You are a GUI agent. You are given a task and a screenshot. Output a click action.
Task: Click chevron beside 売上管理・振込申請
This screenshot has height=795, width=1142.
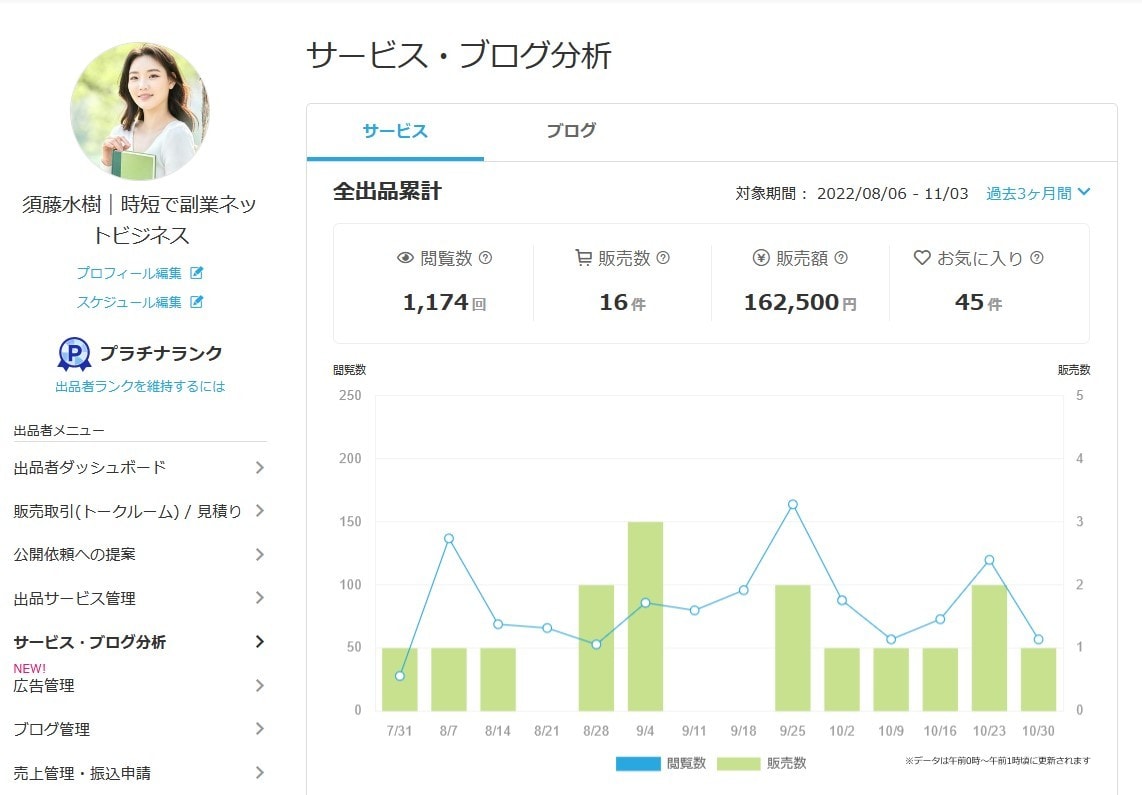point(259,773)
